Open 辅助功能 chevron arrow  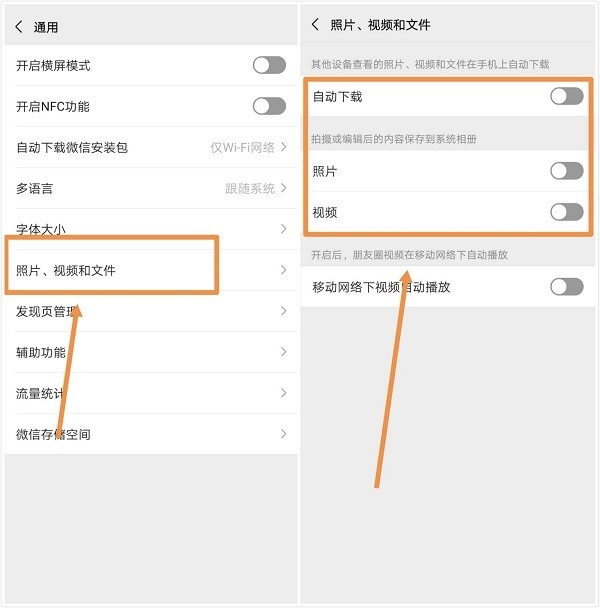point(284,352)
